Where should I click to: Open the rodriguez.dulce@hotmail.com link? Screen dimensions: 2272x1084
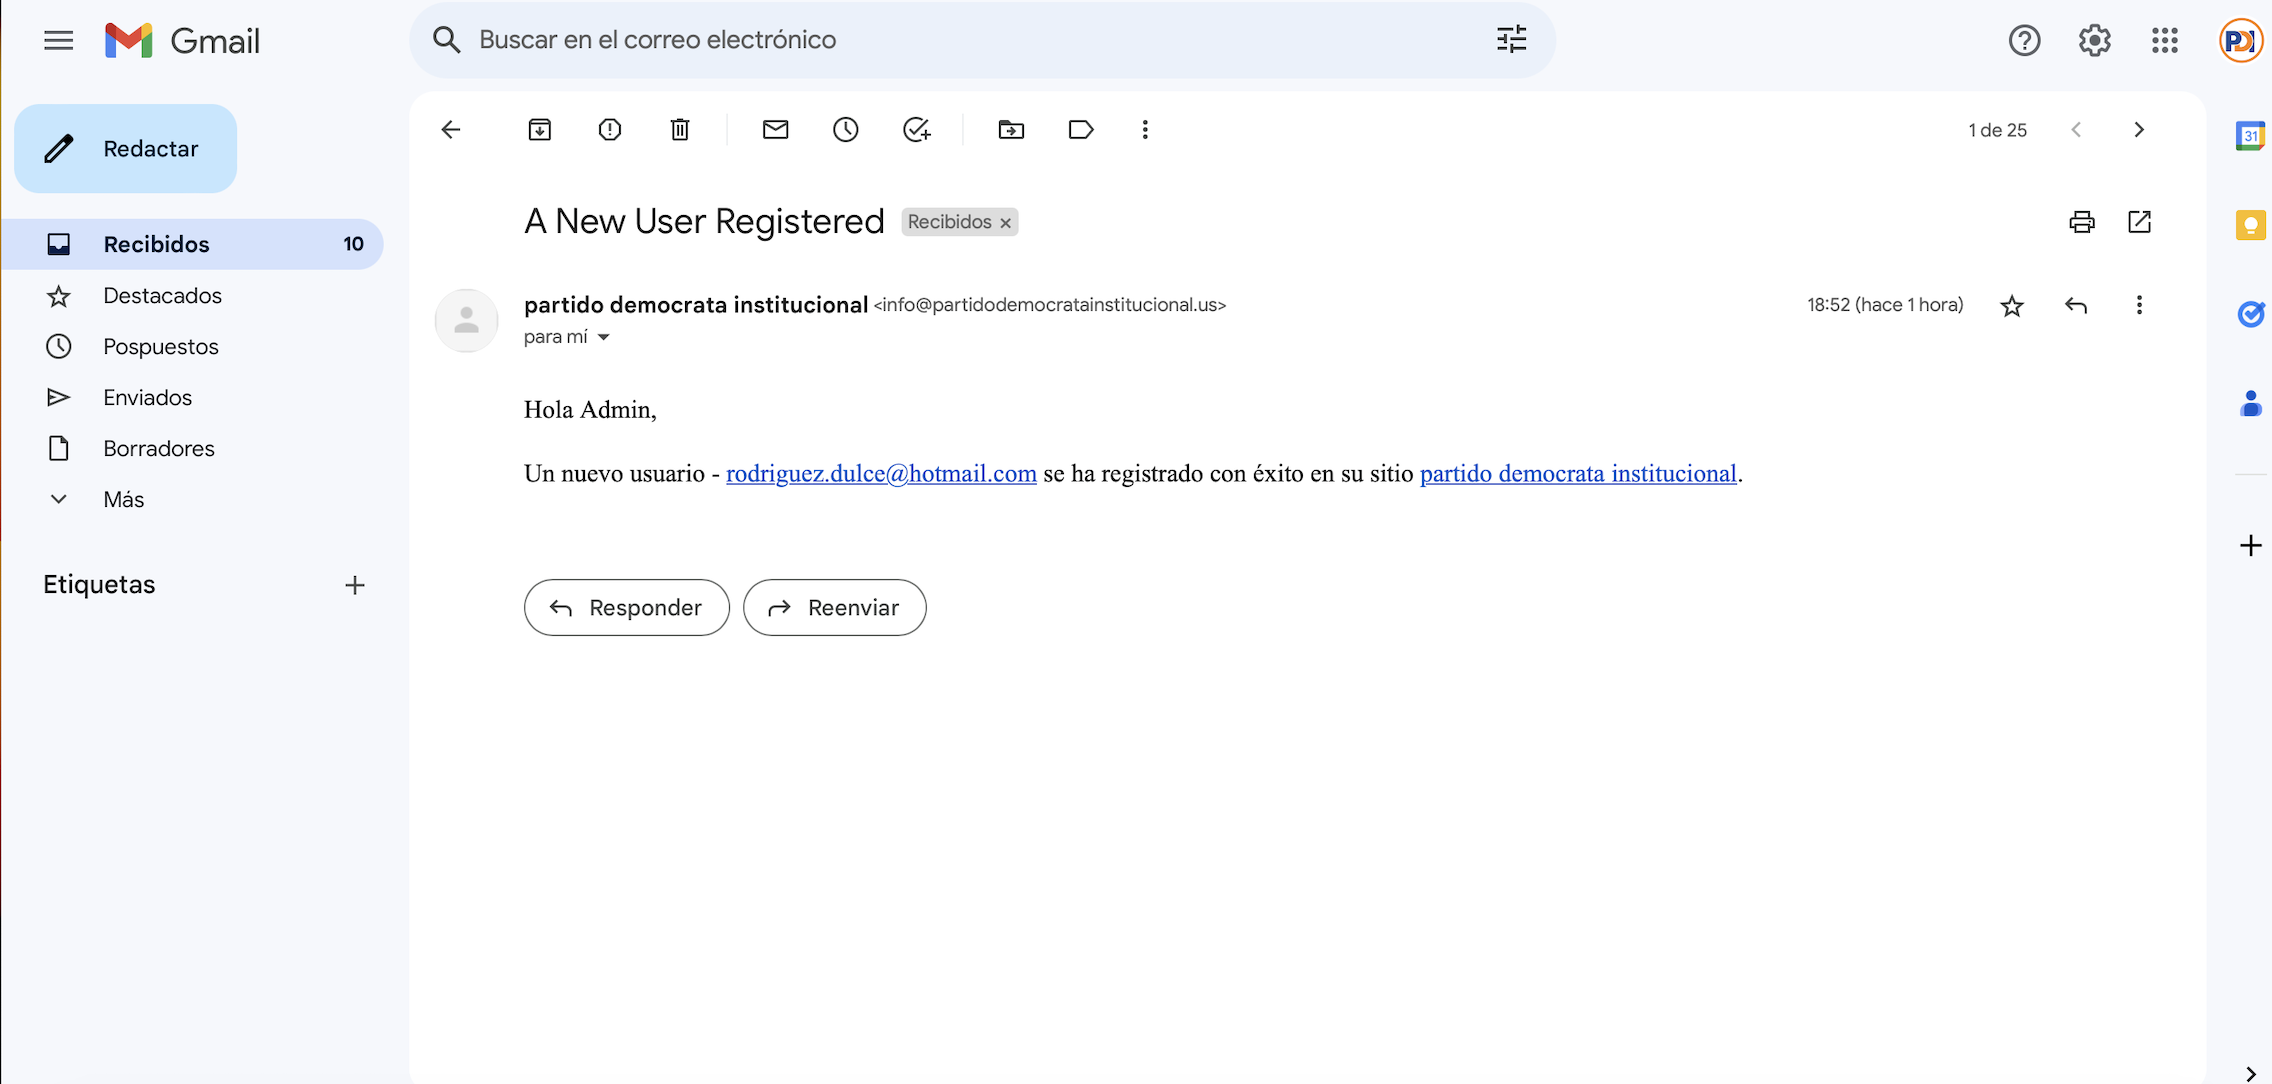tap(881, 474)
